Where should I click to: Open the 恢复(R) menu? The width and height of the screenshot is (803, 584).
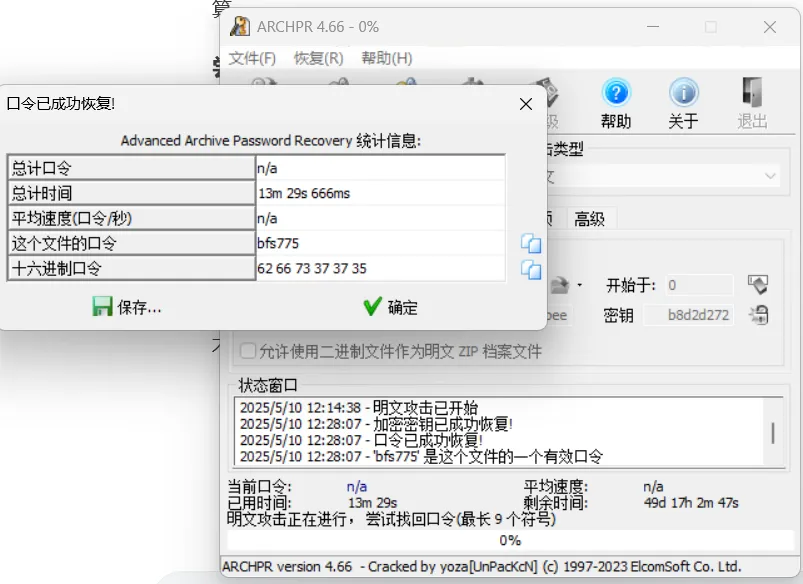pyautogui.click(x=319, y=58)
